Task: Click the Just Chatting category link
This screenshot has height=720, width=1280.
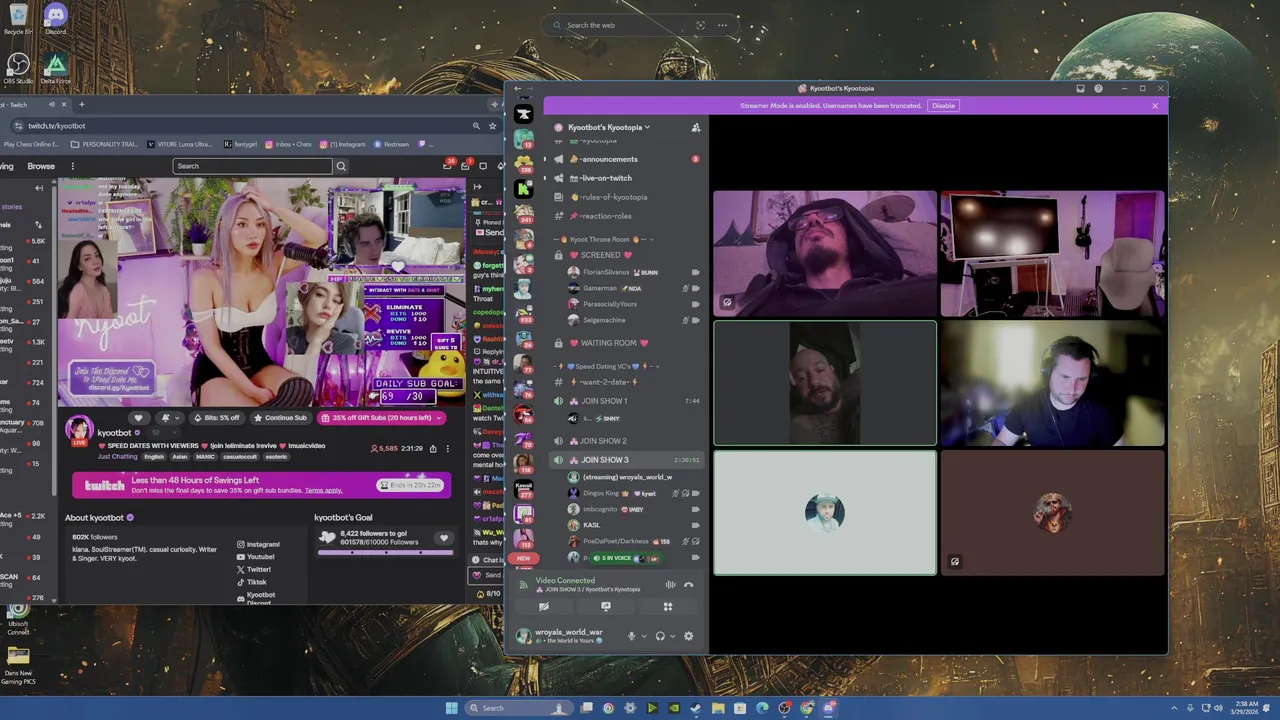Action: 117,457
